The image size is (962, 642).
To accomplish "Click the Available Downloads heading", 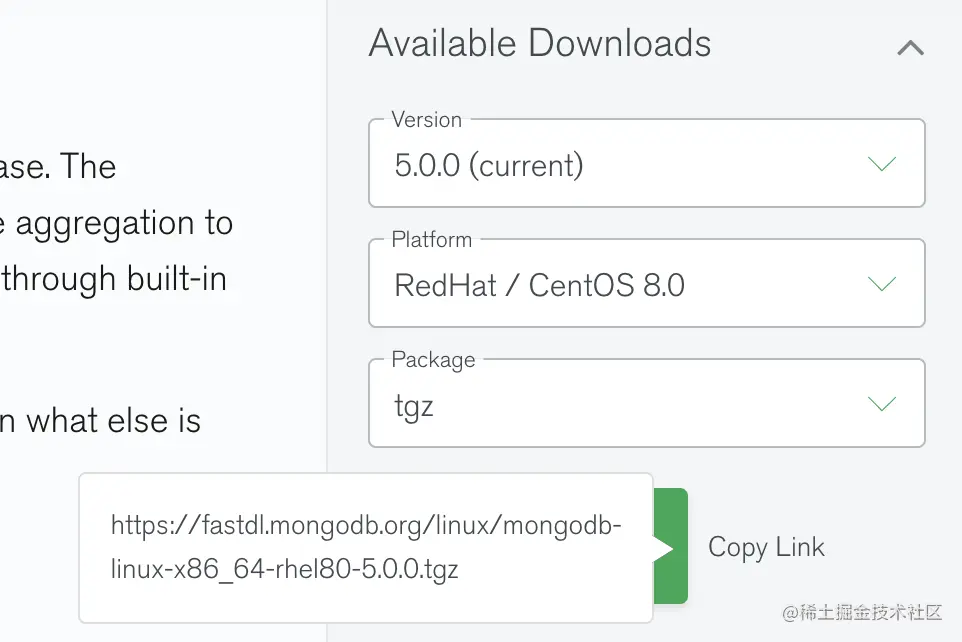I will pyautogui.click(x=540, y=43).
